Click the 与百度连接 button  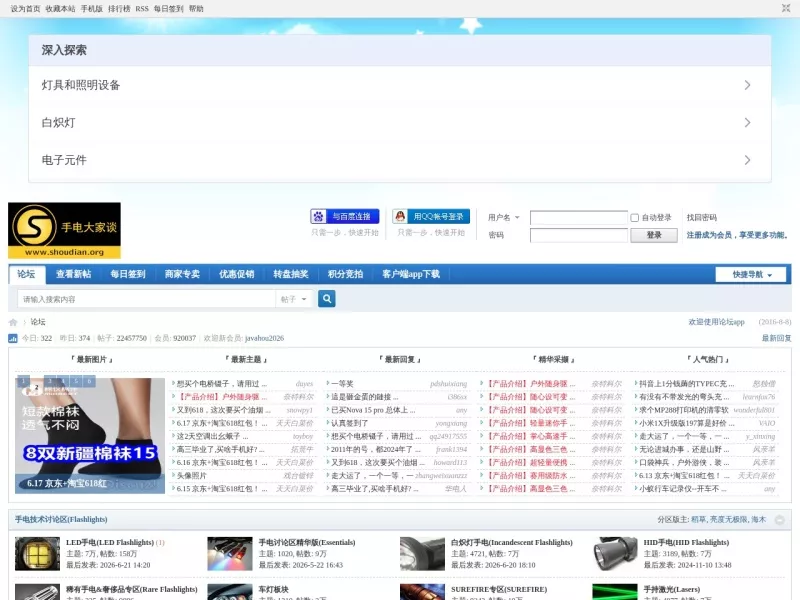345,216
